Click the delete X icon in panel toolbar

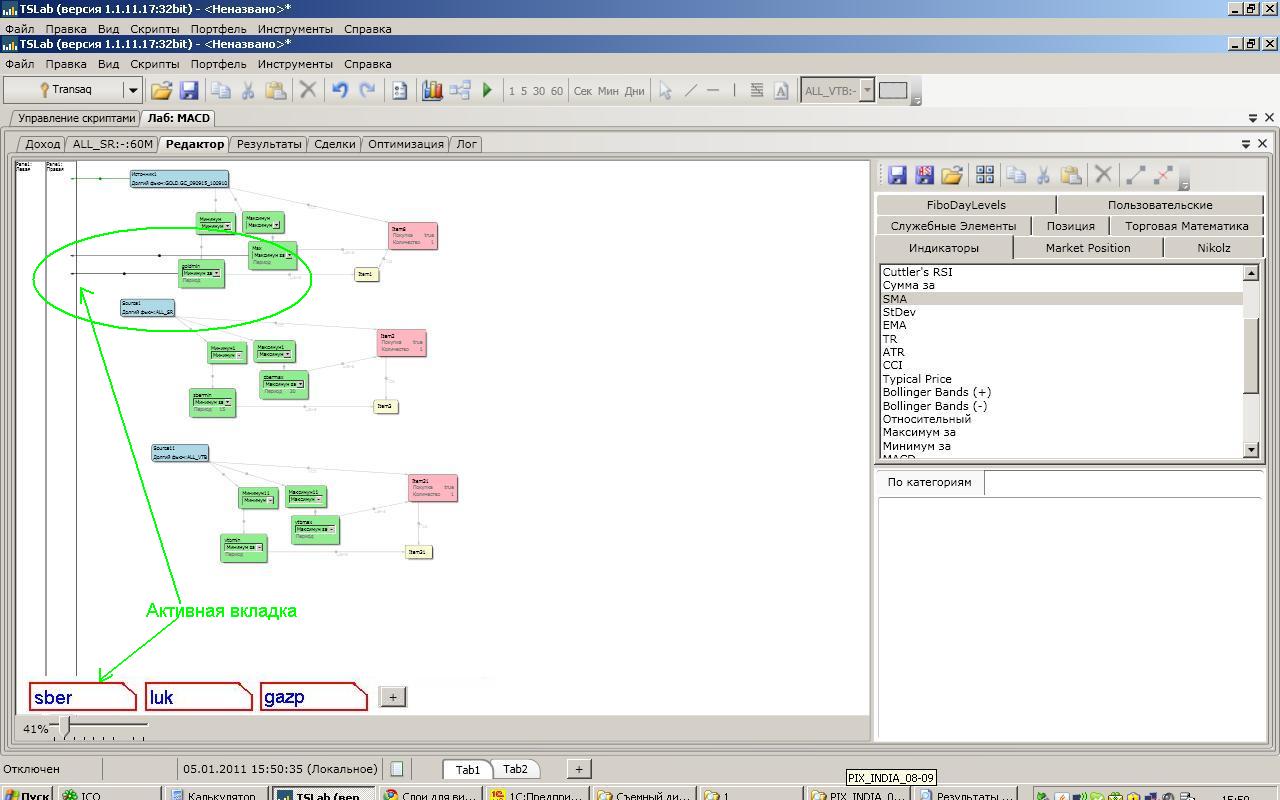pos(1103,175)
